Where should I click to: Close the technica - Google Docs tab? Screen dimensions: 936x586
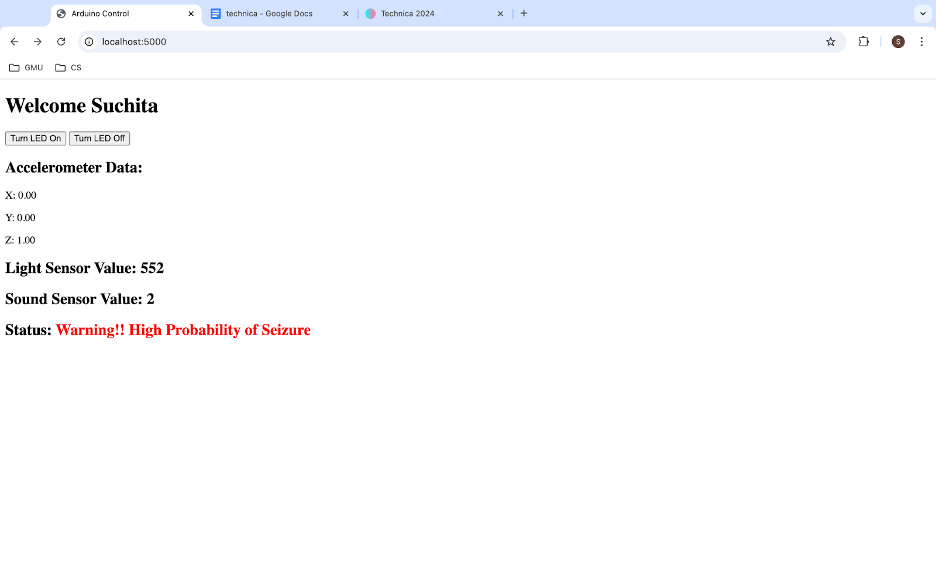pyautogui.click(x=346, y=14)
